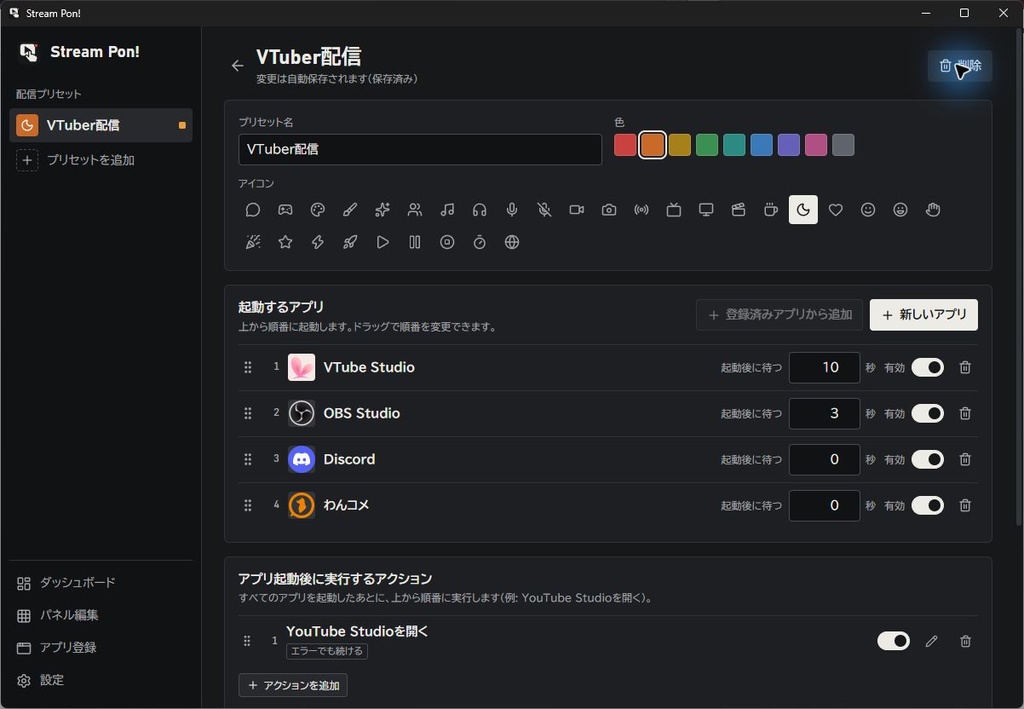
Task: Choose the paintbrush preset icon
Action: [x=350, y=210]
